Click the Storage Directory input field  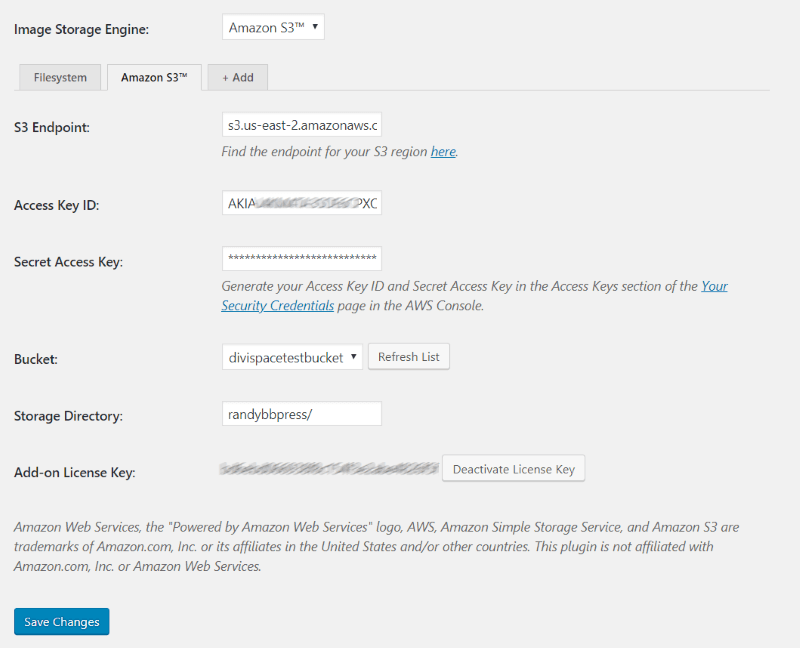(301, 413)
